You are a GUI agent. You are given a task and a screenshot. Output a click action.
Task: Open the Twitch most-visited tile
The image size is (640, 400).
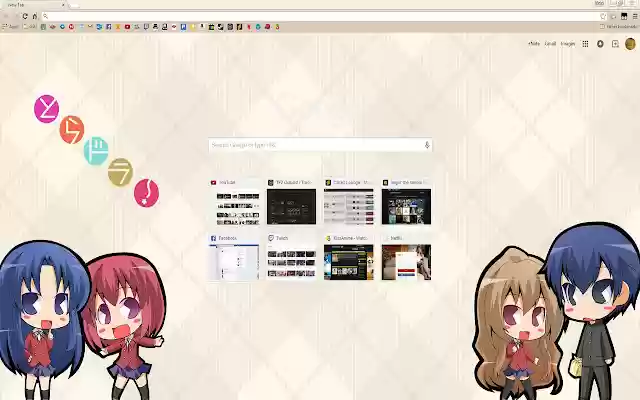291,258
